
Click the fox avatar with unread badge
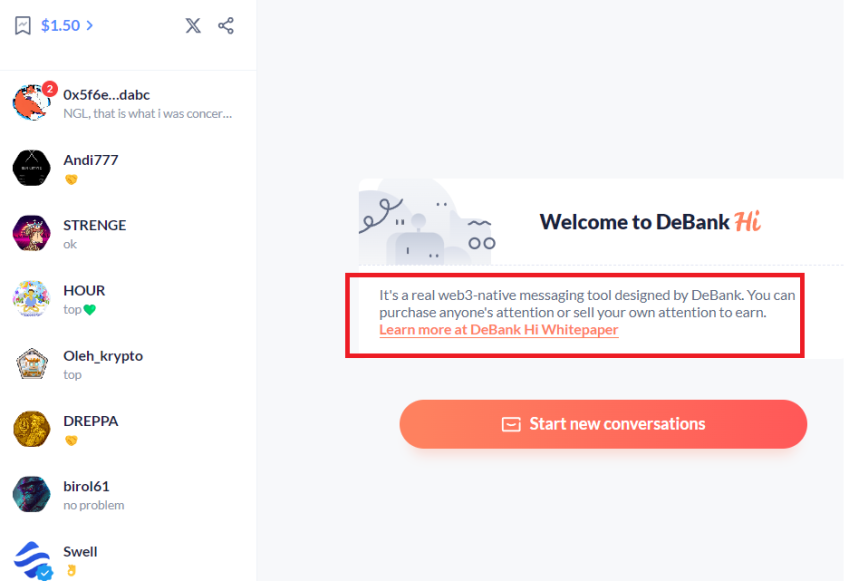31,102
